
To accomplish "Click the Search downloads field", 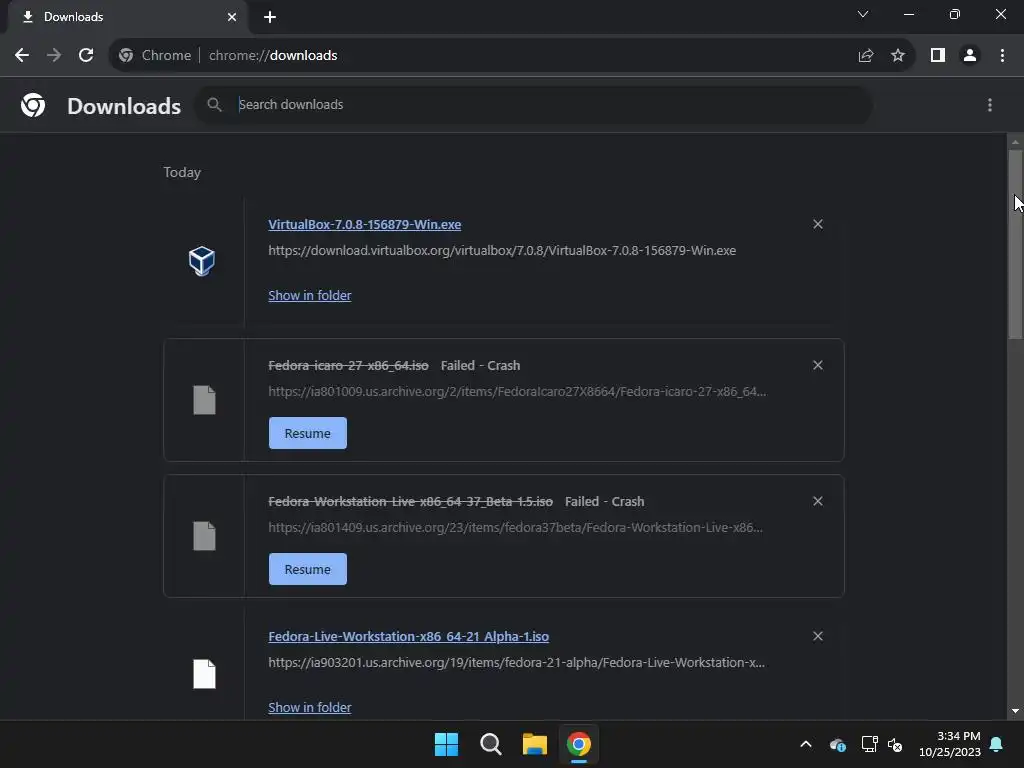I will click(536, 104).
